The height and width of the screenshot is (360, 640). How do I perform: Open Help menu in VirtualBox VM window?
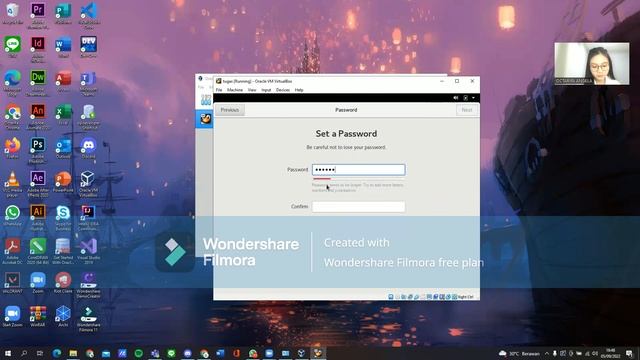(299, 90)
